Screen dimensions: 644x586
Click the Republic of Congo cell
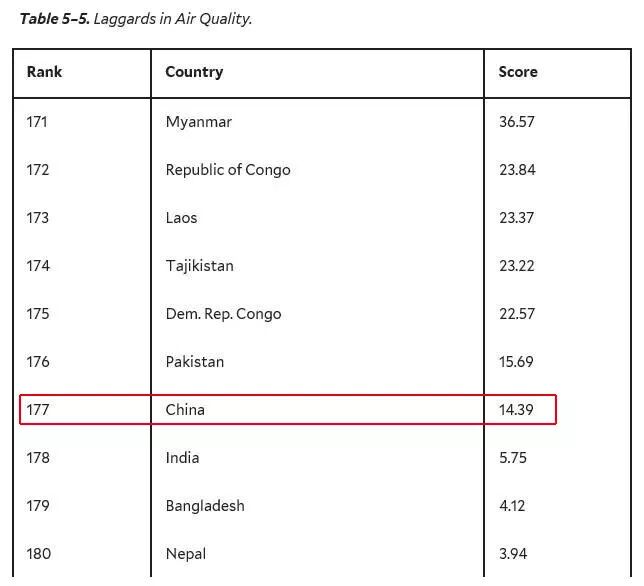228,170
